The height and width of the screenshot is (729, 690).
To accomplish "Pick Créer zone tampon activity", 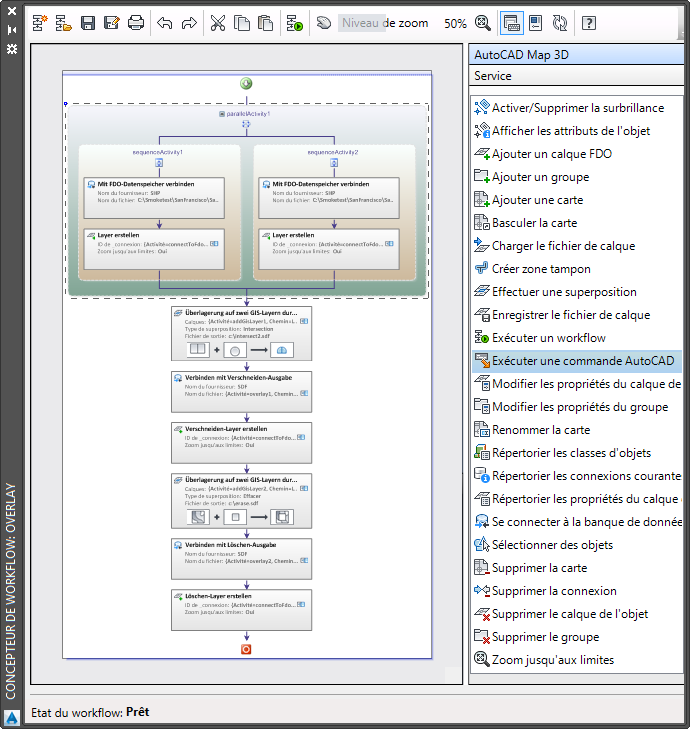I will pos(577,269).
